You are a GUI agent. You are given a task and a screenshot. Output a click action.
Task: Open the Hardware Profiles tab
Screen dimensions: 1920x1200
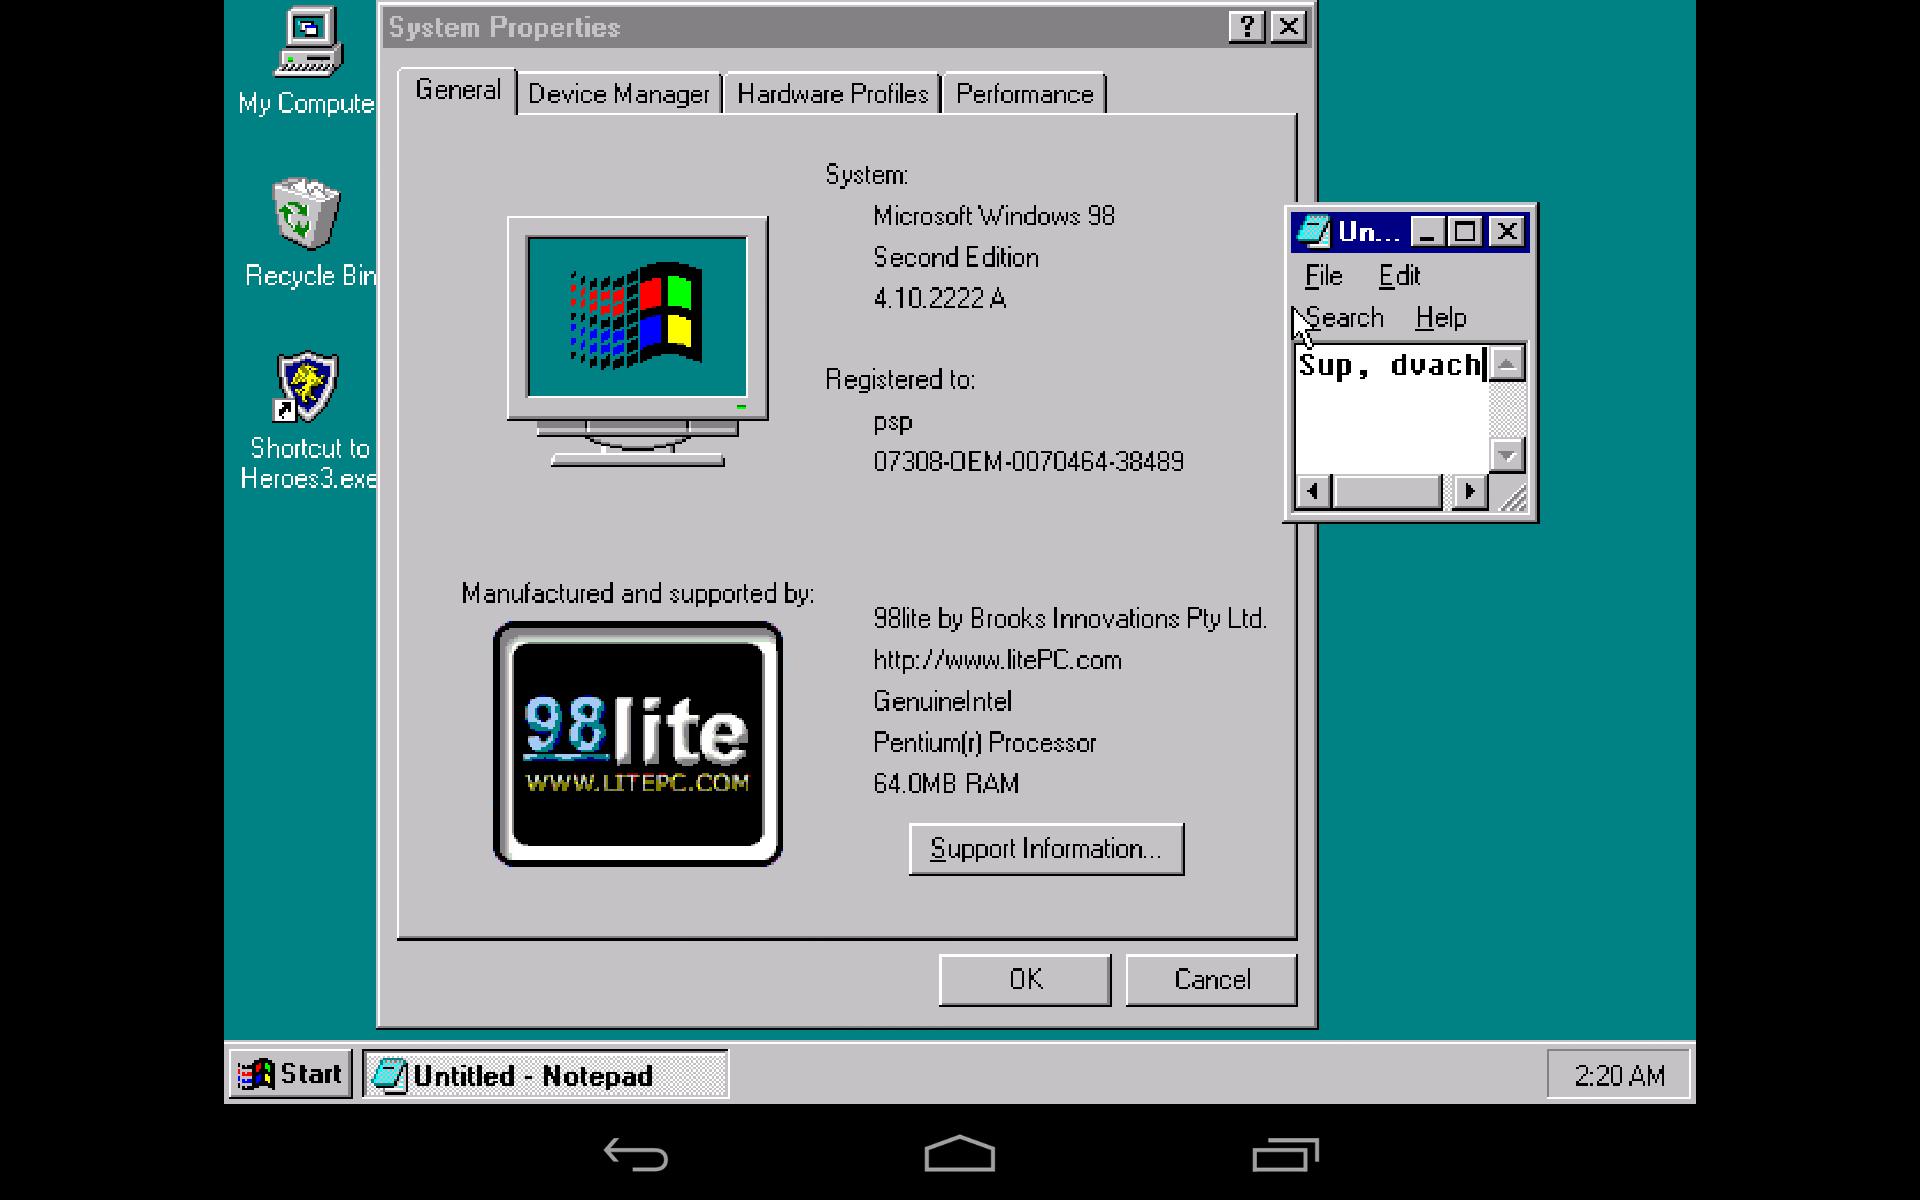pos(832,94)
